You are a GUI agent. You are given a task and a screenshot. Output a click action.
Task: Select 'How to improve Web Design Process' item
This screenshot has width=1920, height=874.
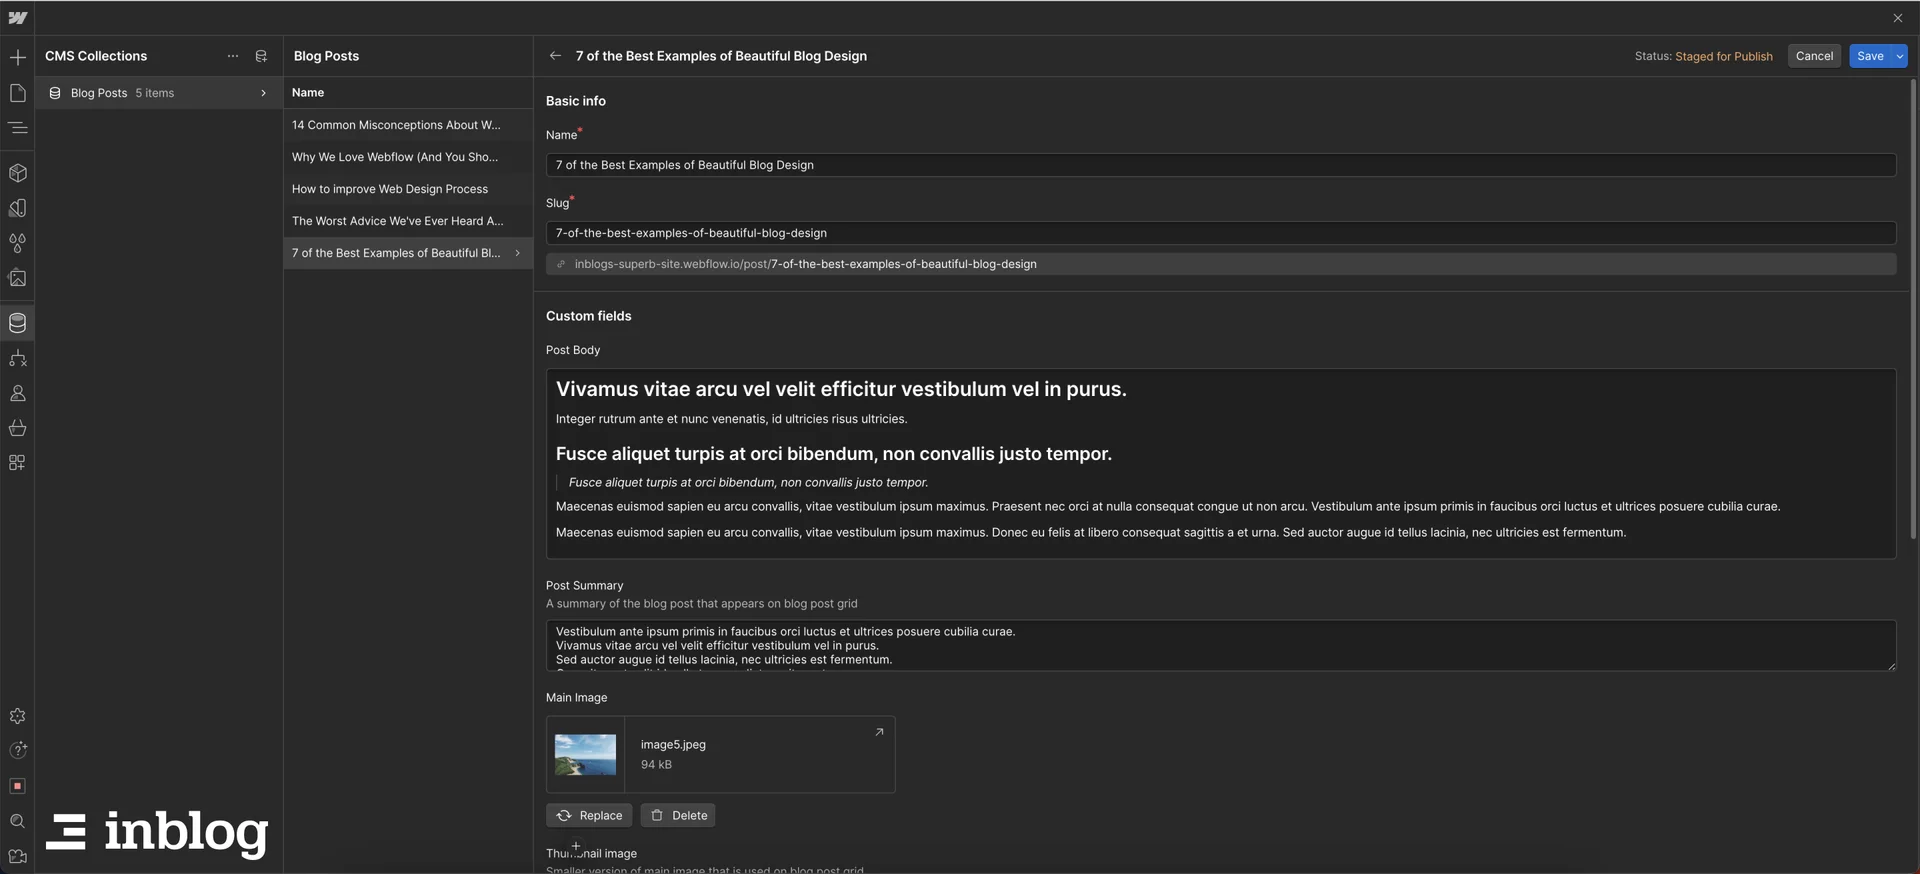click(x=390, y=189)
